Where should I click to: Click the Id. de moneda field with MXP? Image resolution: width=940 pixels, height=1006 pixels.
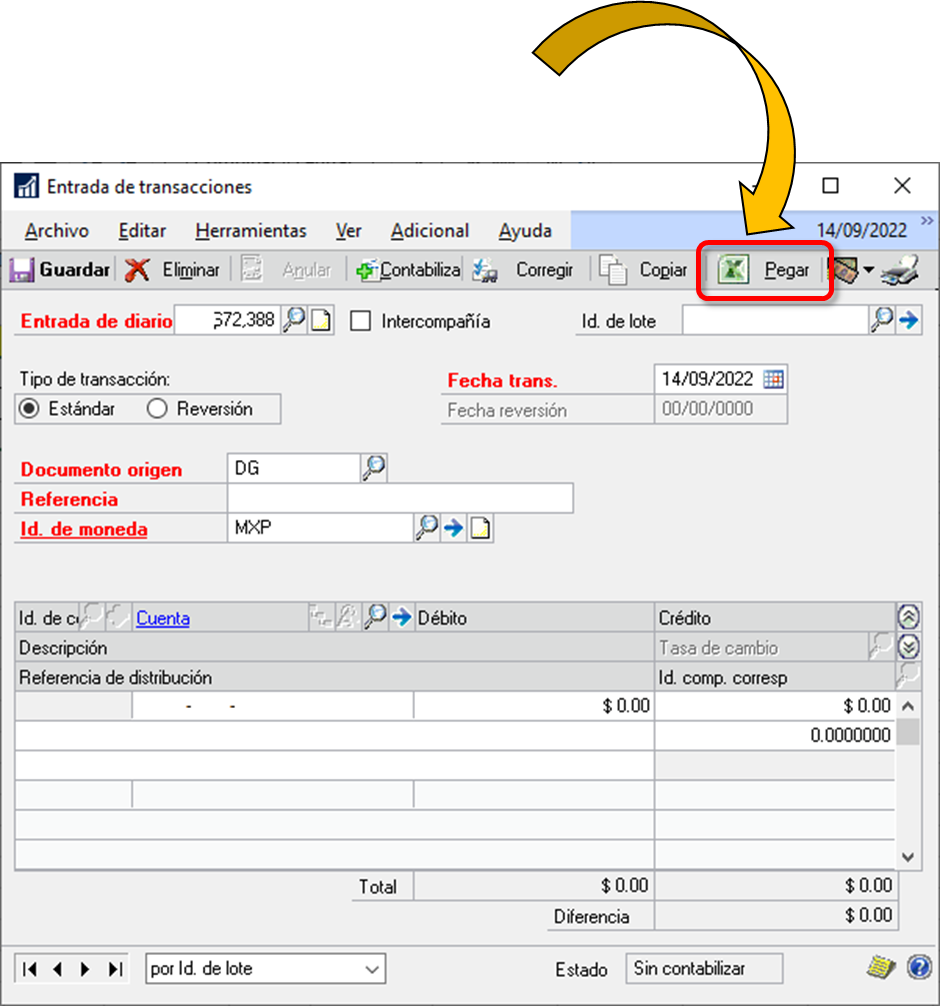tap(320, 528)
